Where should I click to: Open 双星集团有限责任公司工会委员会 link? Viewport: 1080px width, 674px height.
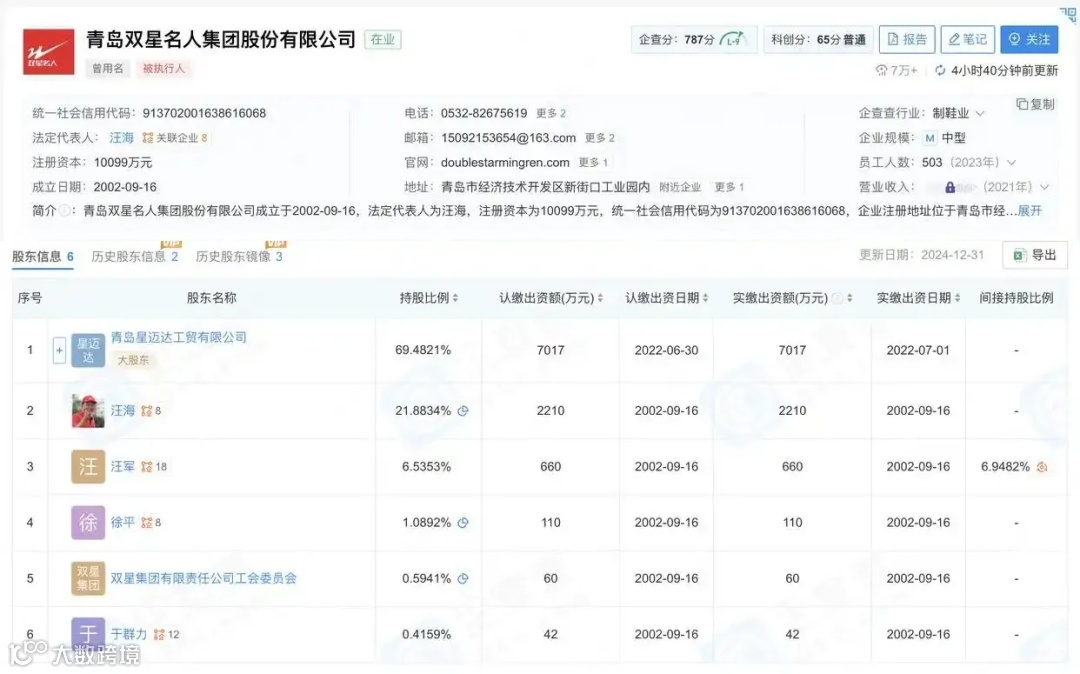click(x=204, y=578)
